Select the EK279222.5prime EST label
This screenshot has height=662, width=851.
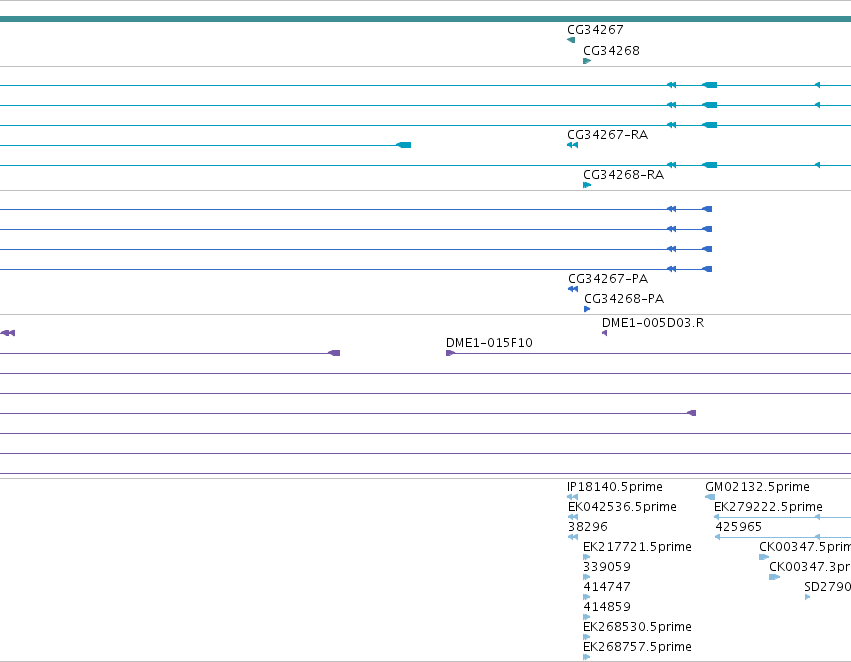pos(768,507)
